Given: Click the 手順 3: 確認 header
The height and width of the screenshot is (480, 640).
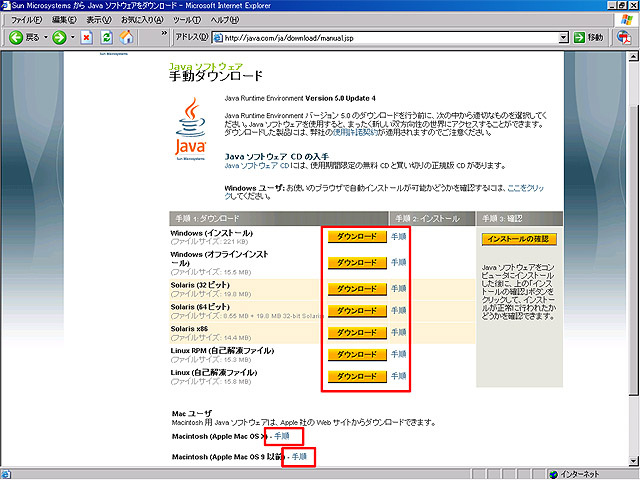Looking at the screenshot, I should (x=520, y=219).
